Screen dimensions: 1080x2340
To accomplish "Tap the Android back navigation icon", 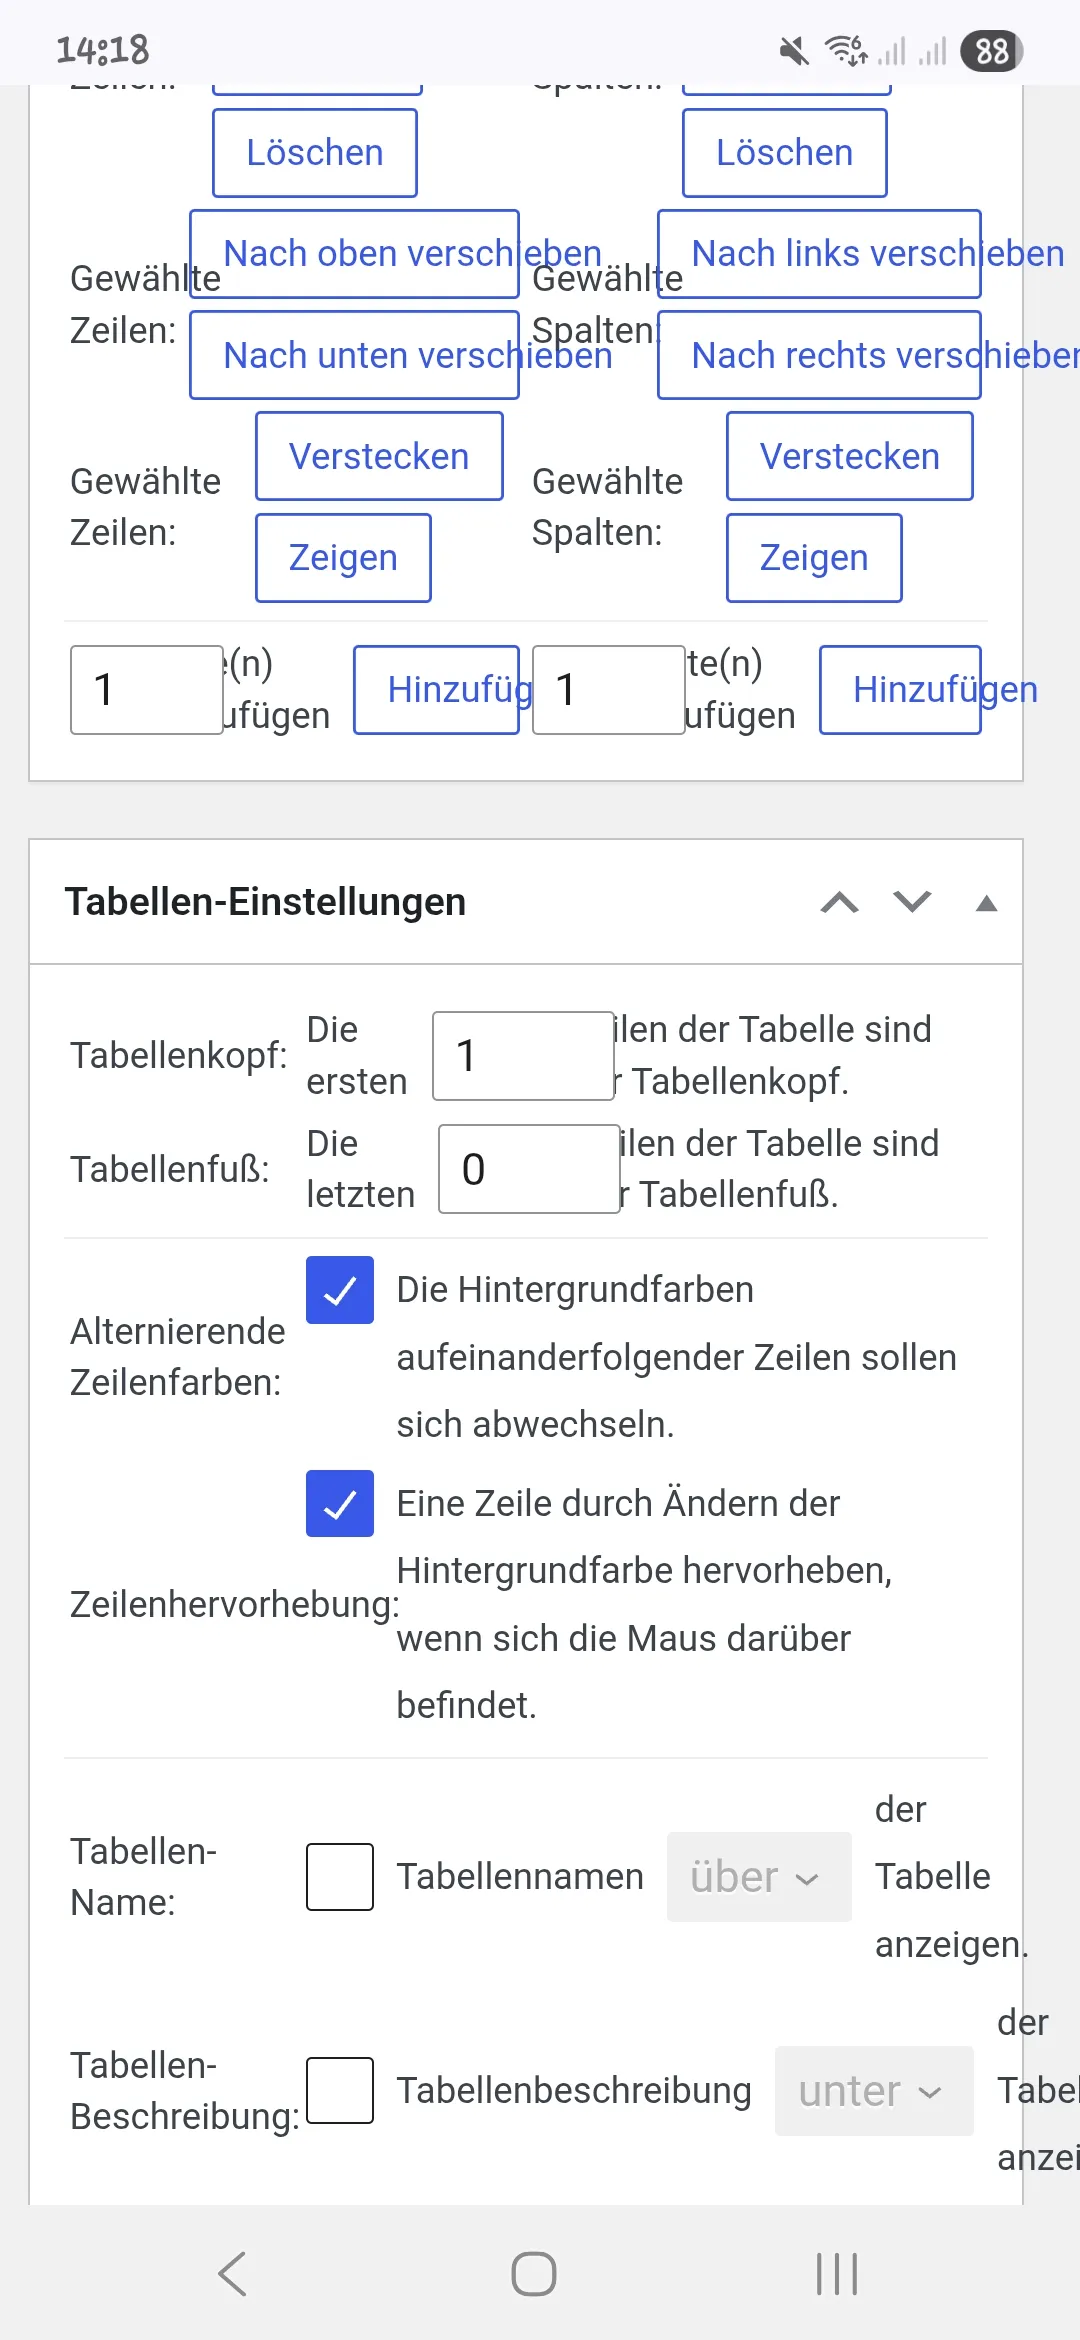I will pos(232,2274).
